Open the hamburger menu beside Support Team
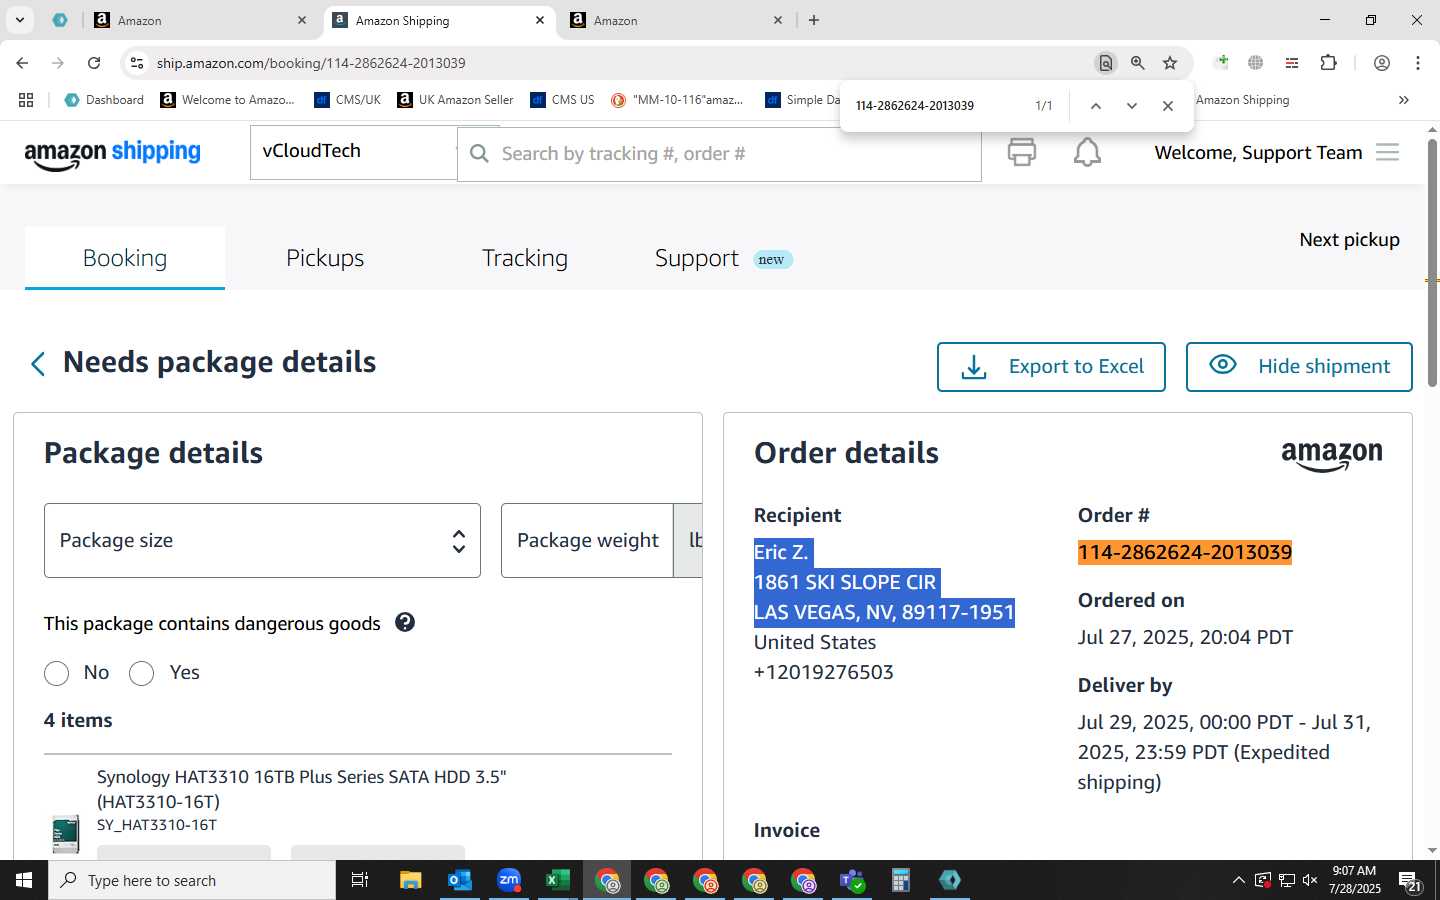The height and width of the screenshot is (900, 1440). click(1387, 152)
